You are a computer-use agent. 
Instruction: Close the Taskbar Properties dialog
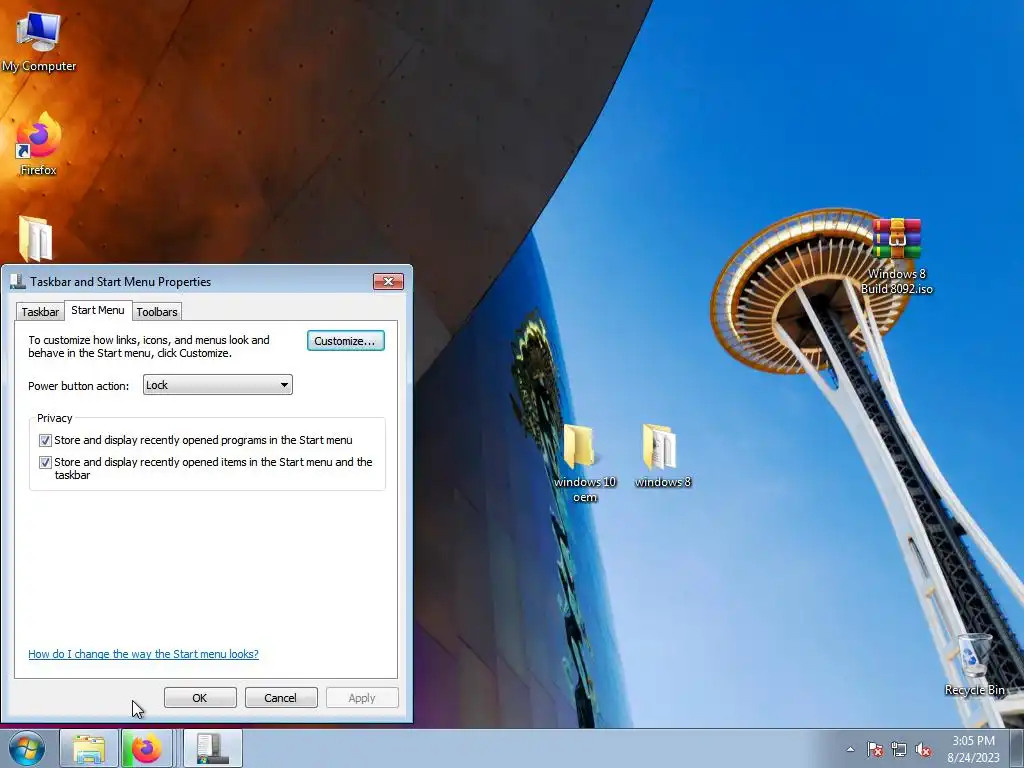389,281
